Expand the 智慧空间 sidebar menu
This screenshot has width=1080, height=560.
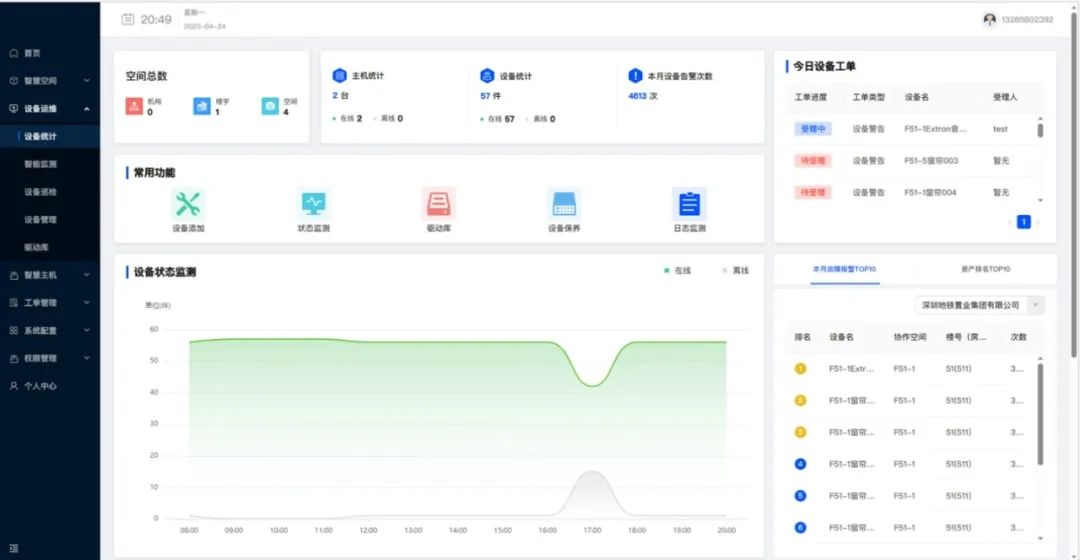click(x=50, y=81)
